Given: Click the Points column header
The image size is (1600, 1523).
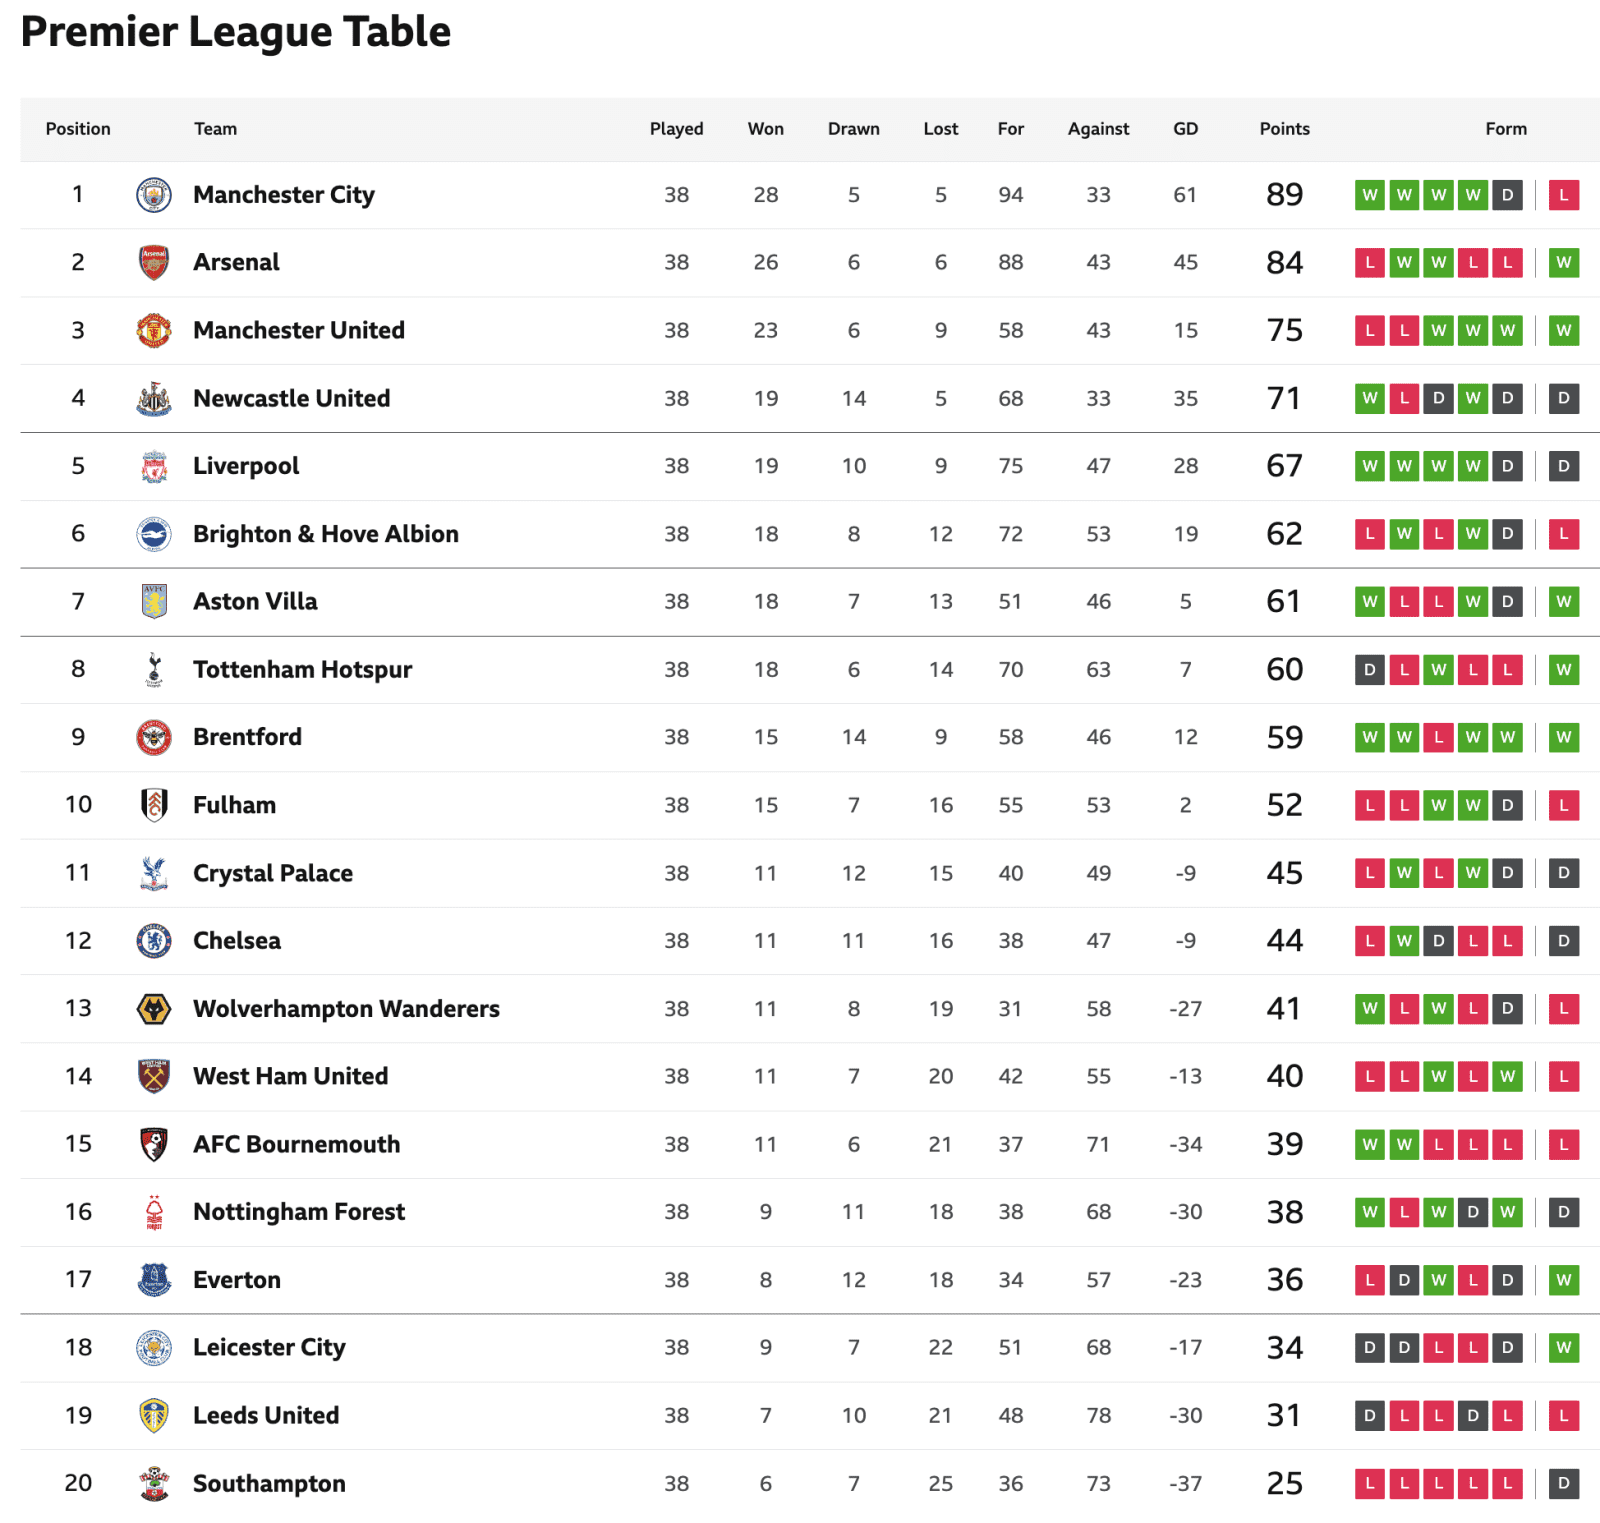Looking at the screenshot, I should tap(1284, 129).
